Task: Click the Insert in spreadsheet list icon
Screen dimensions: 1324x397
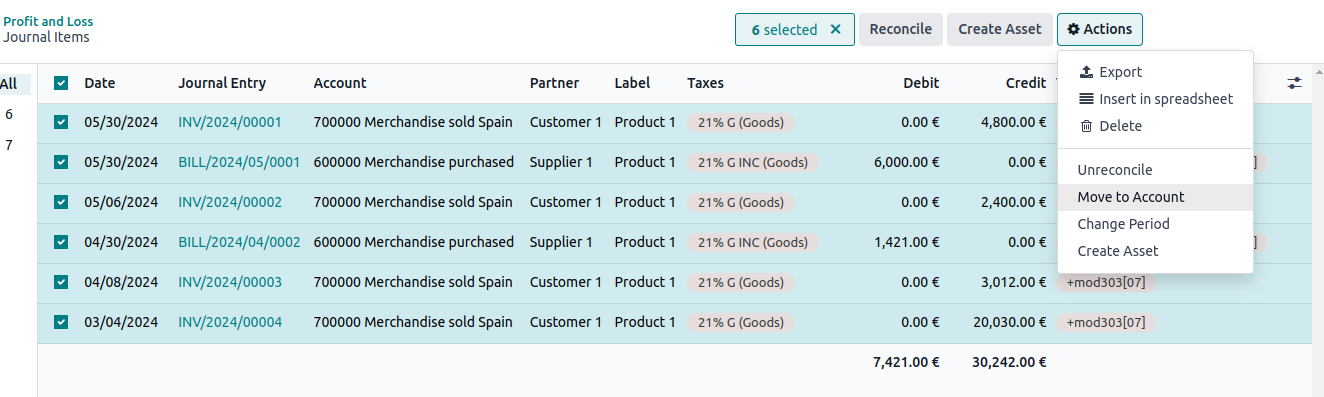Action: point(1086,99)
